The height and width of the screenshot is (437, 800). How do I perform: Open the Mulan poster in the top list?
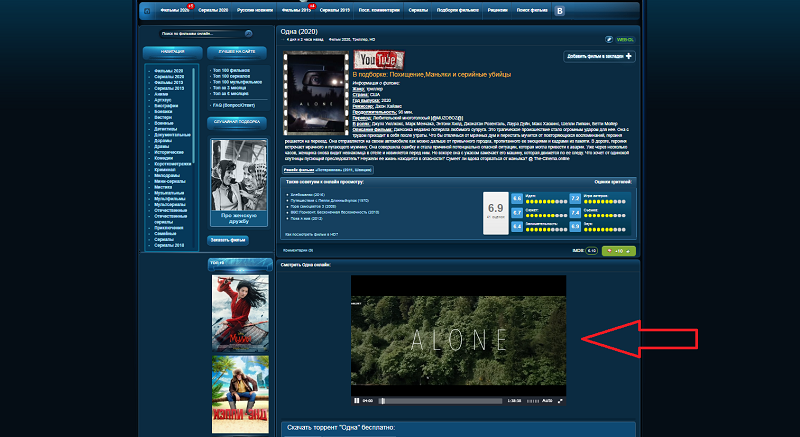click(x=240, y=314)
